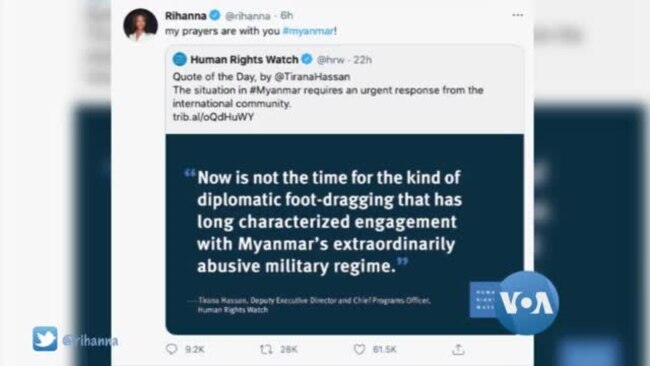Open the three-dot more options menu
Image resolution: width=650 pixels, height=366 pixels.
517,15
